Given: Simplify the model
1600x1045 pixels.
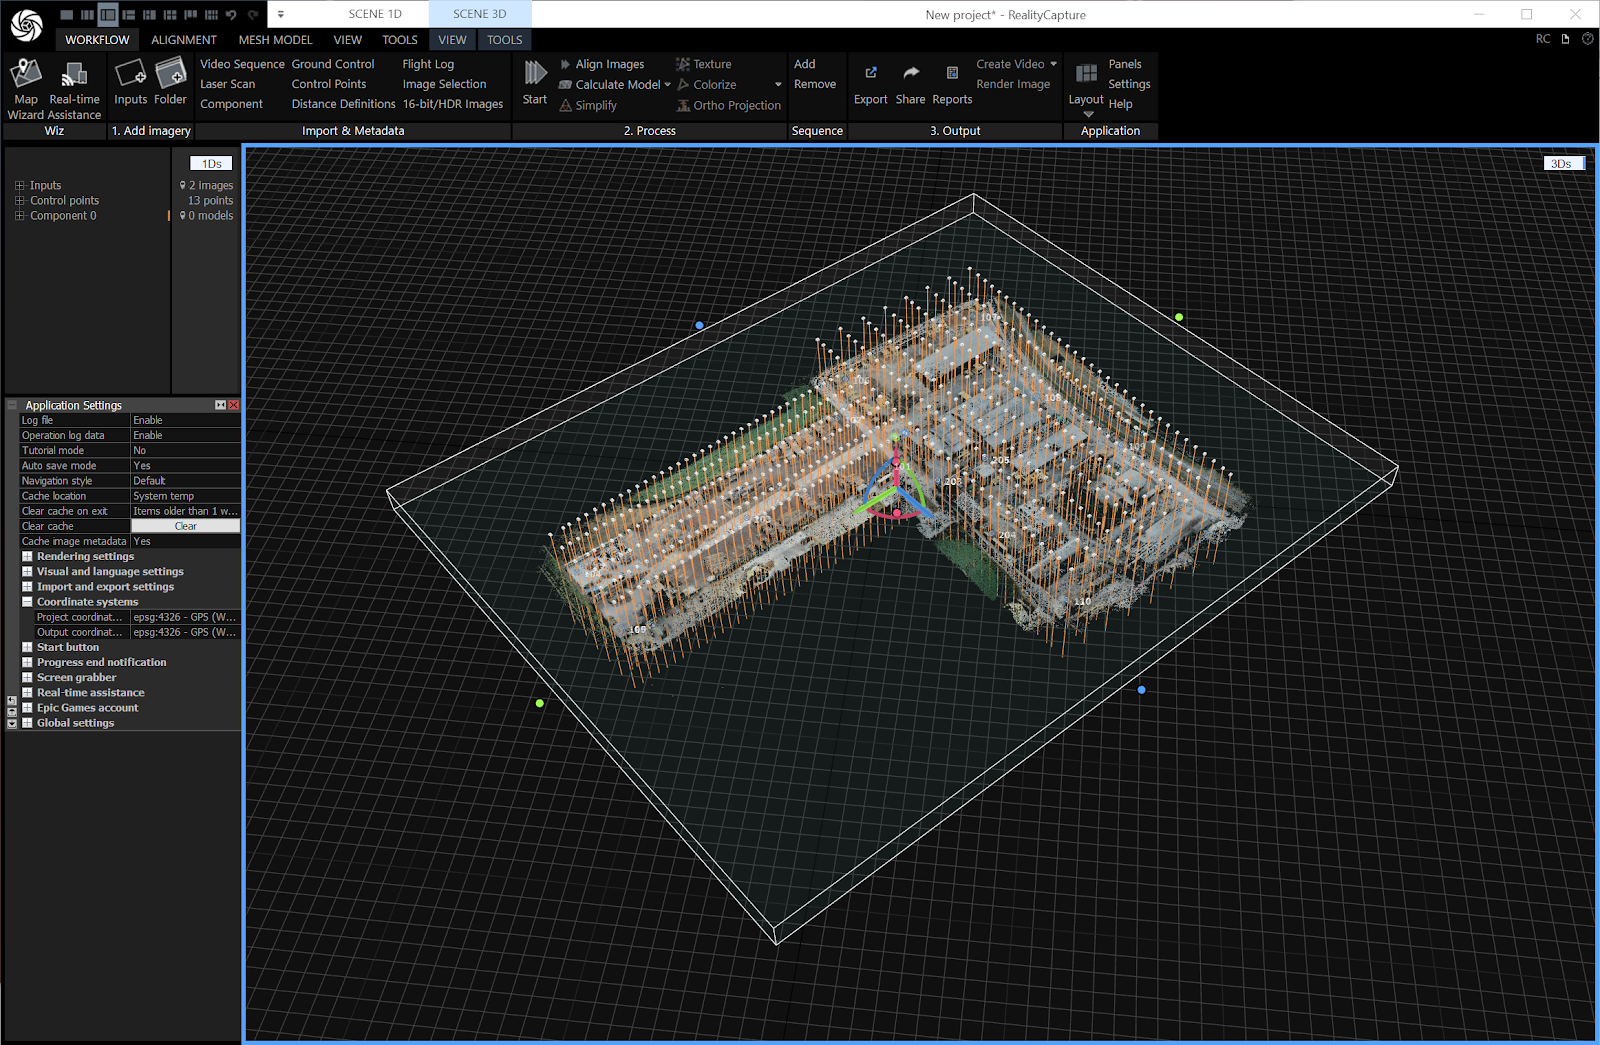Looking at the screenshot, I should click(588, 105).
